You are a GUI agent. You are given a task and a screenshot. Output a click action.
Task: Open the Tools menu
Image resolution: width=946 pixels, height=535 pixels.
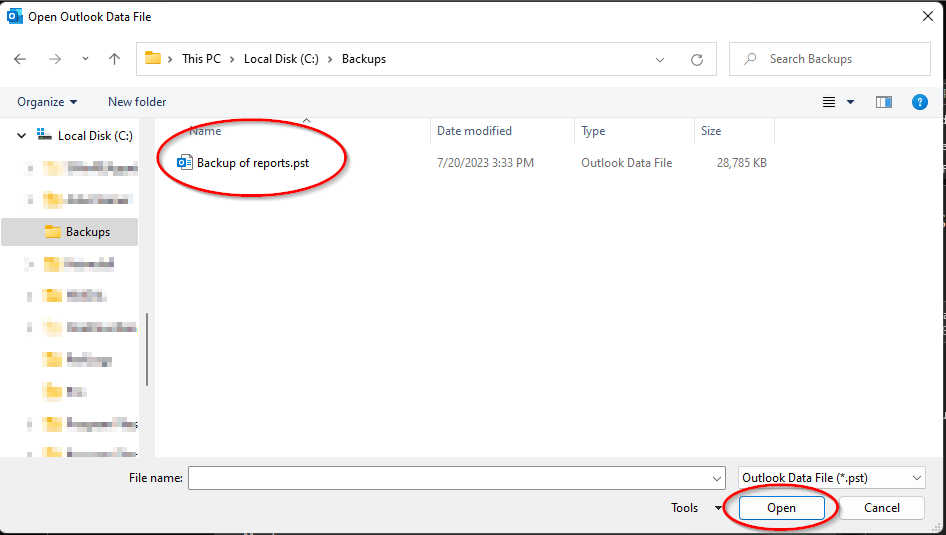click(696, 508)
